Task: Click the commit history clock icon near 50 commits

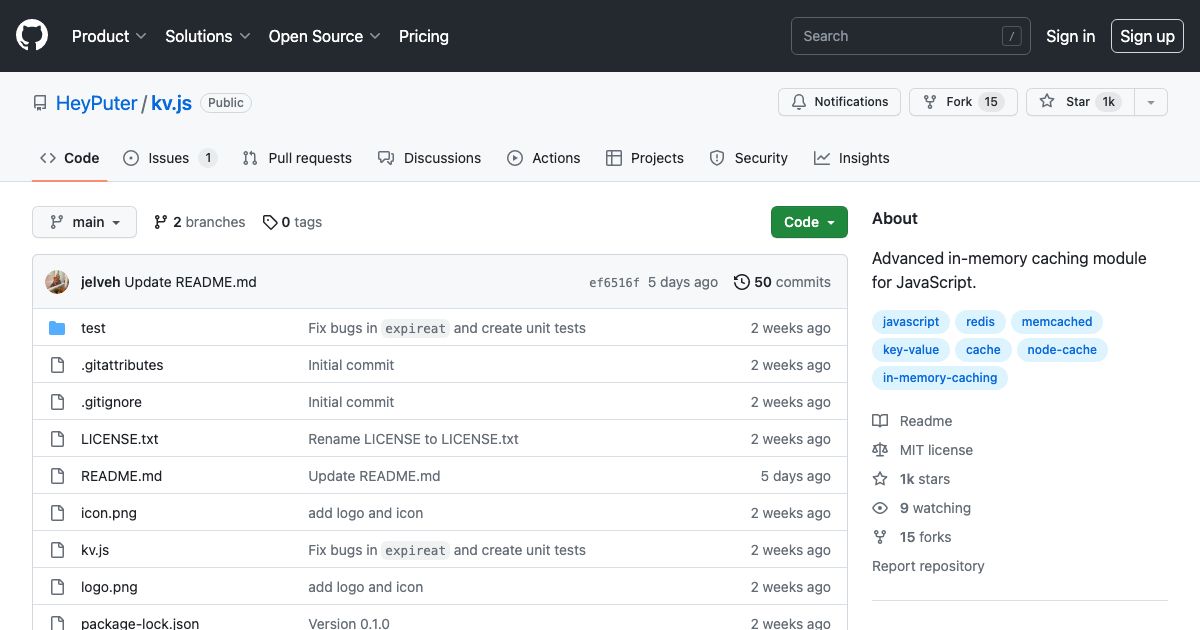Action: pyautogui.click(x=741, y=281)
